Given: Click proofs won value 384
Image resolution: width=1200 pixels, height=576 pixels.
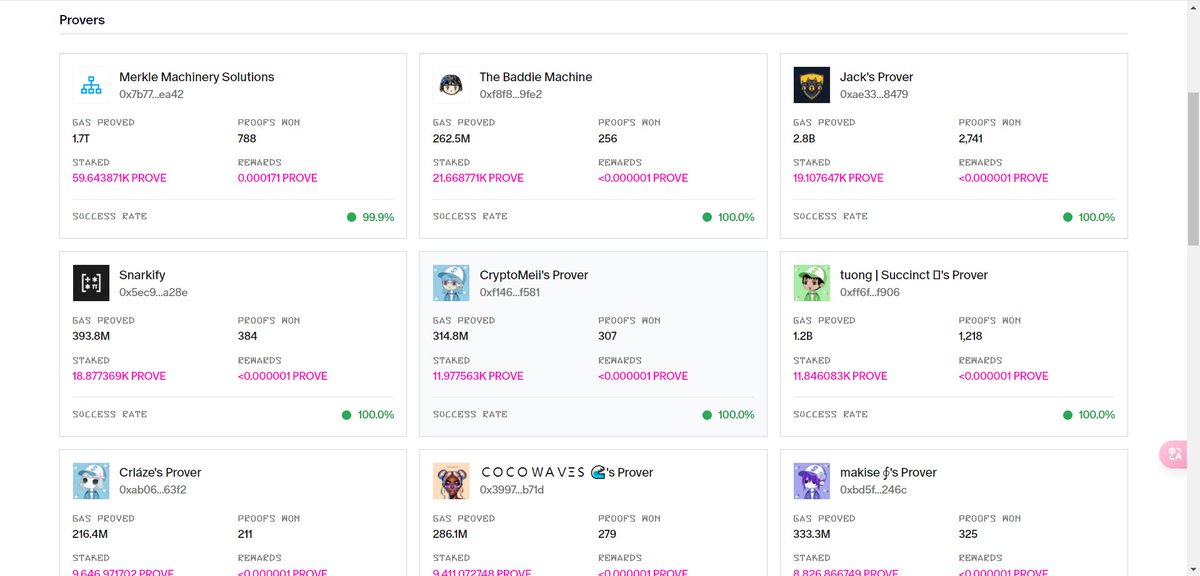Looking at the screenshot, I should point(247,337).
